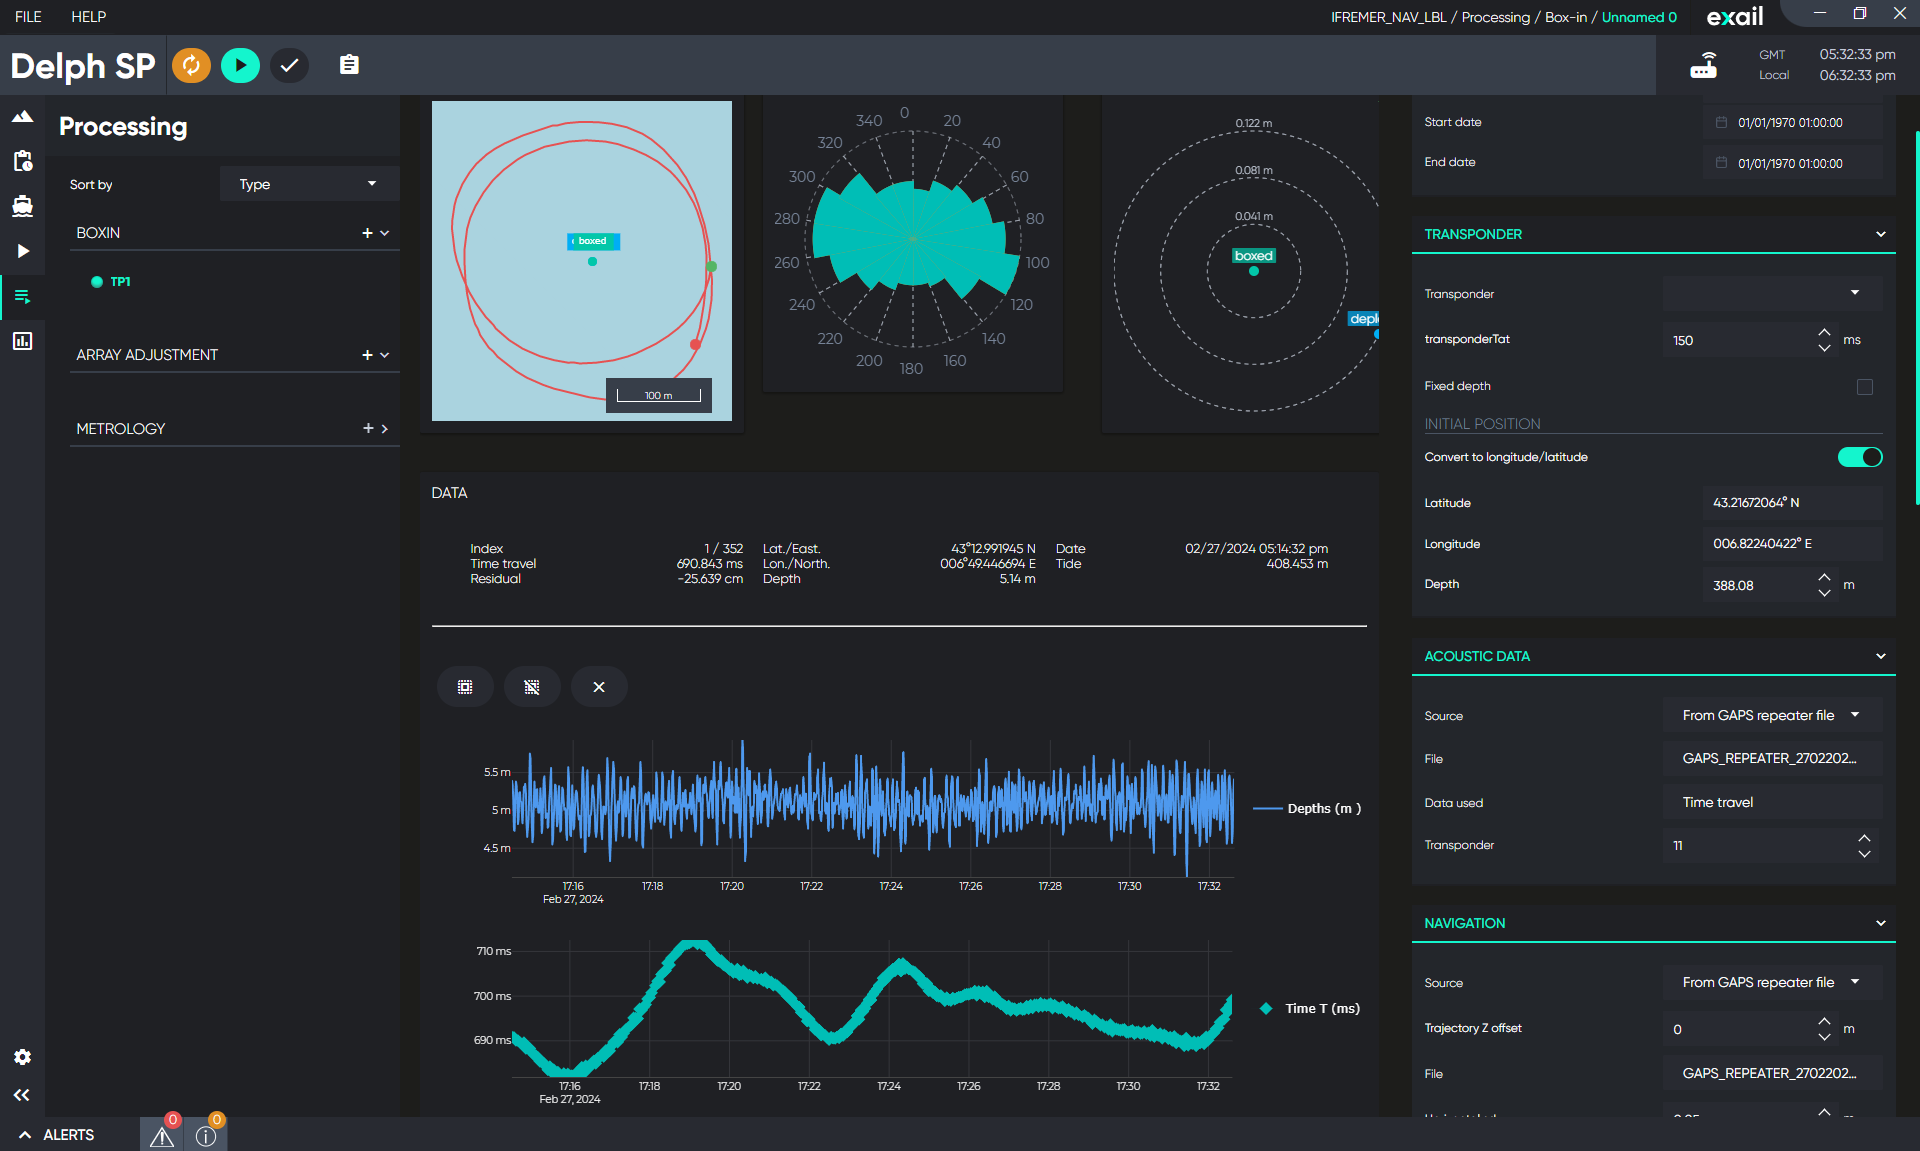Viewport: 1920px width, 1151px height.
Task: Click the right panel vertical scrollbar
Action: click(x=1916, y=318)
